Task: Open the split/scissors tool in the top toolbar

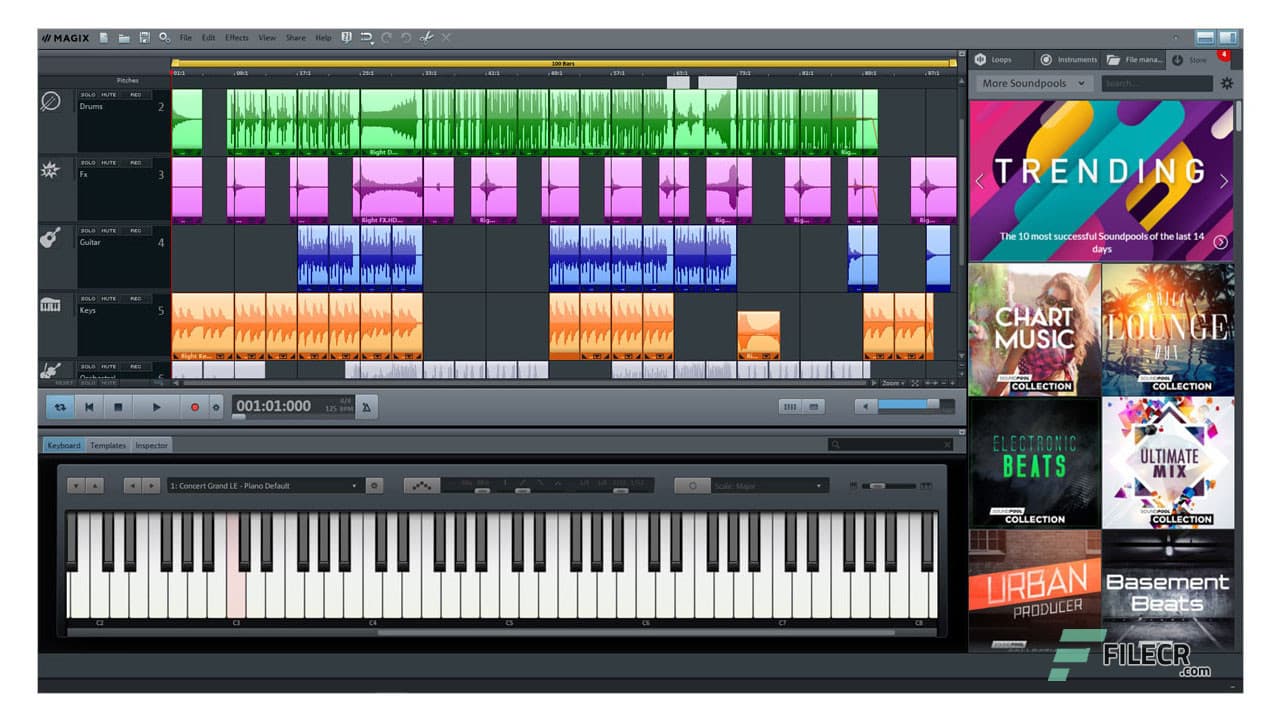Action: tap(425, 38)
